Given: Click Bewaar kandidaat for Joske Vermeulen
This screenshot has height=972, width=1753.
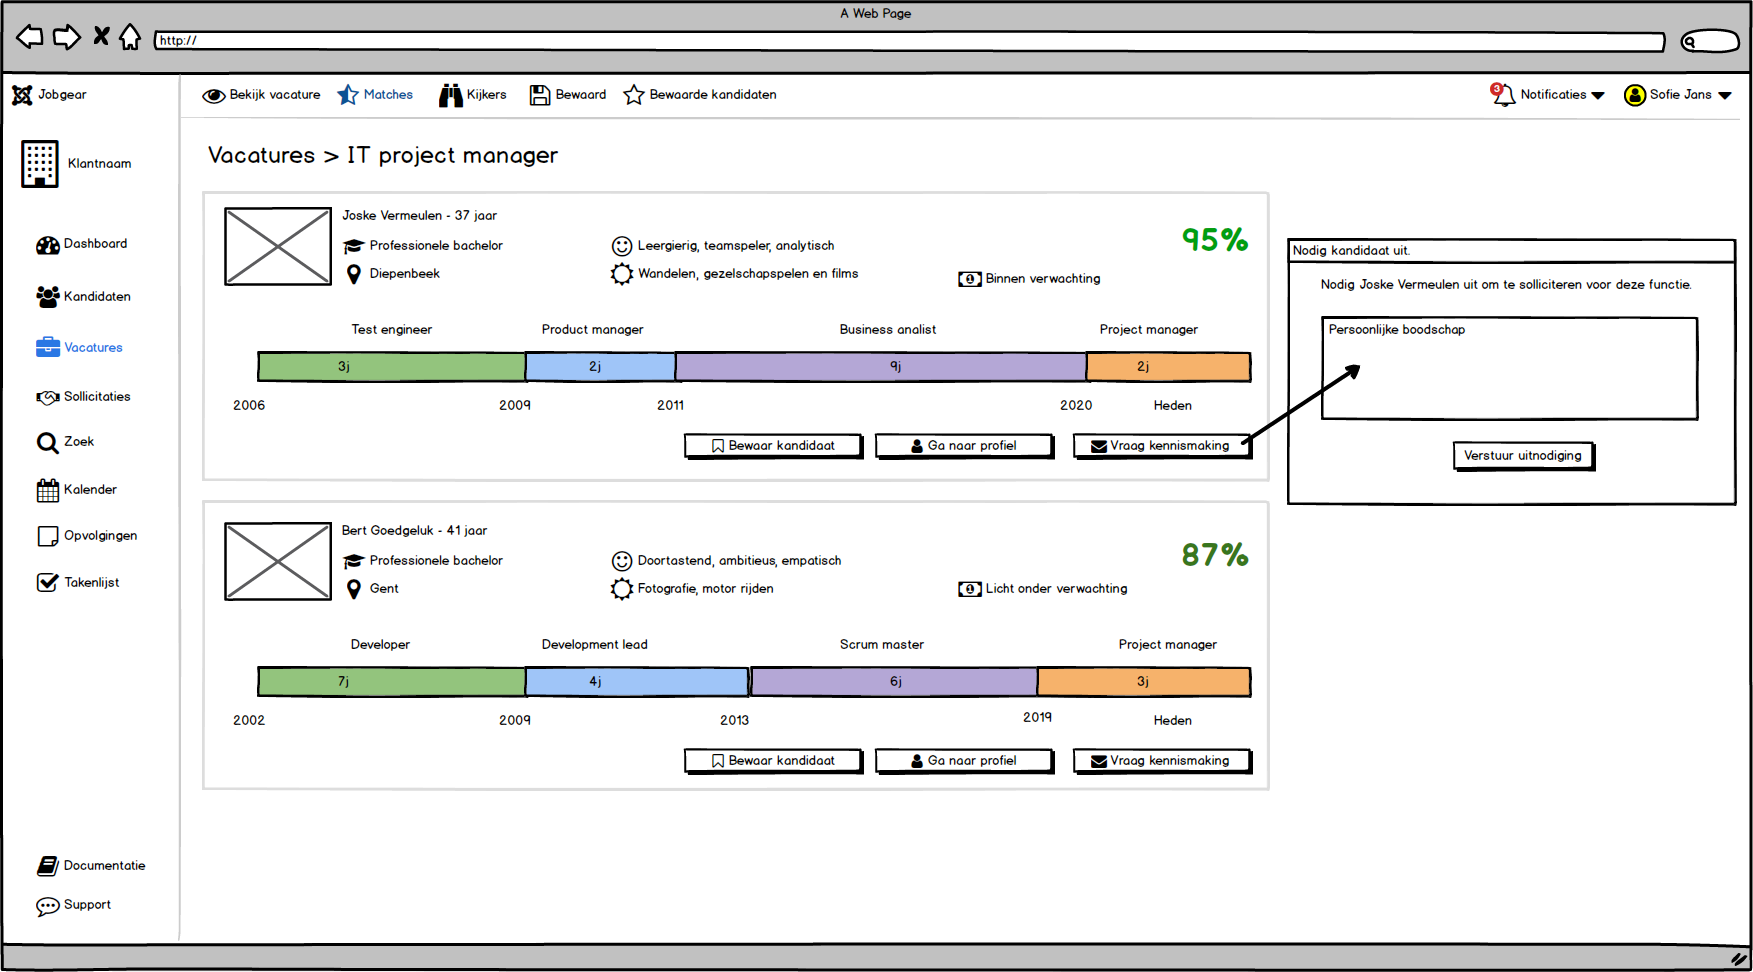Looking at the screenshot, I should click(773, 446).
